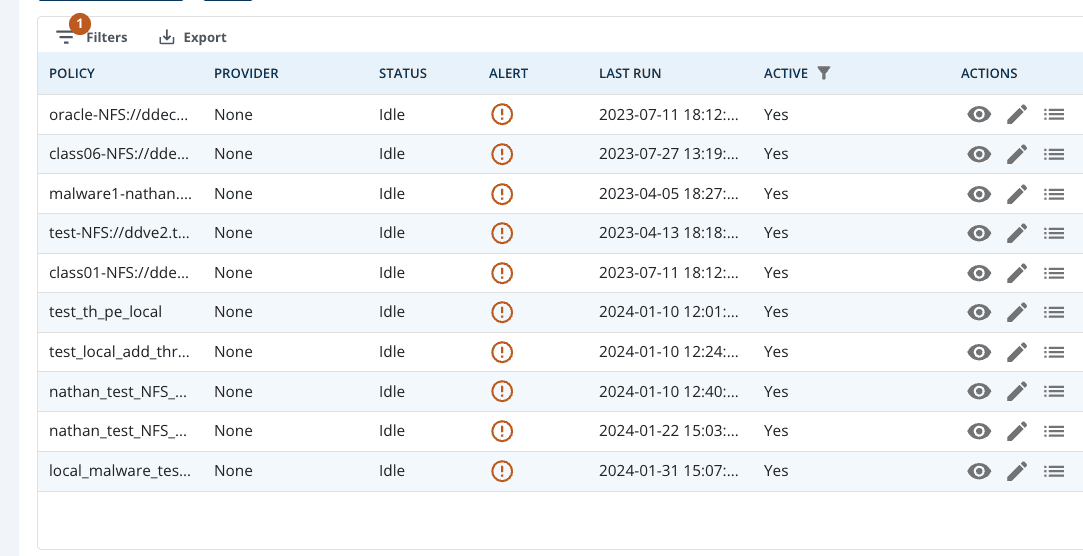Export the policy list
1083x556 pixels.
pos(193,37)
